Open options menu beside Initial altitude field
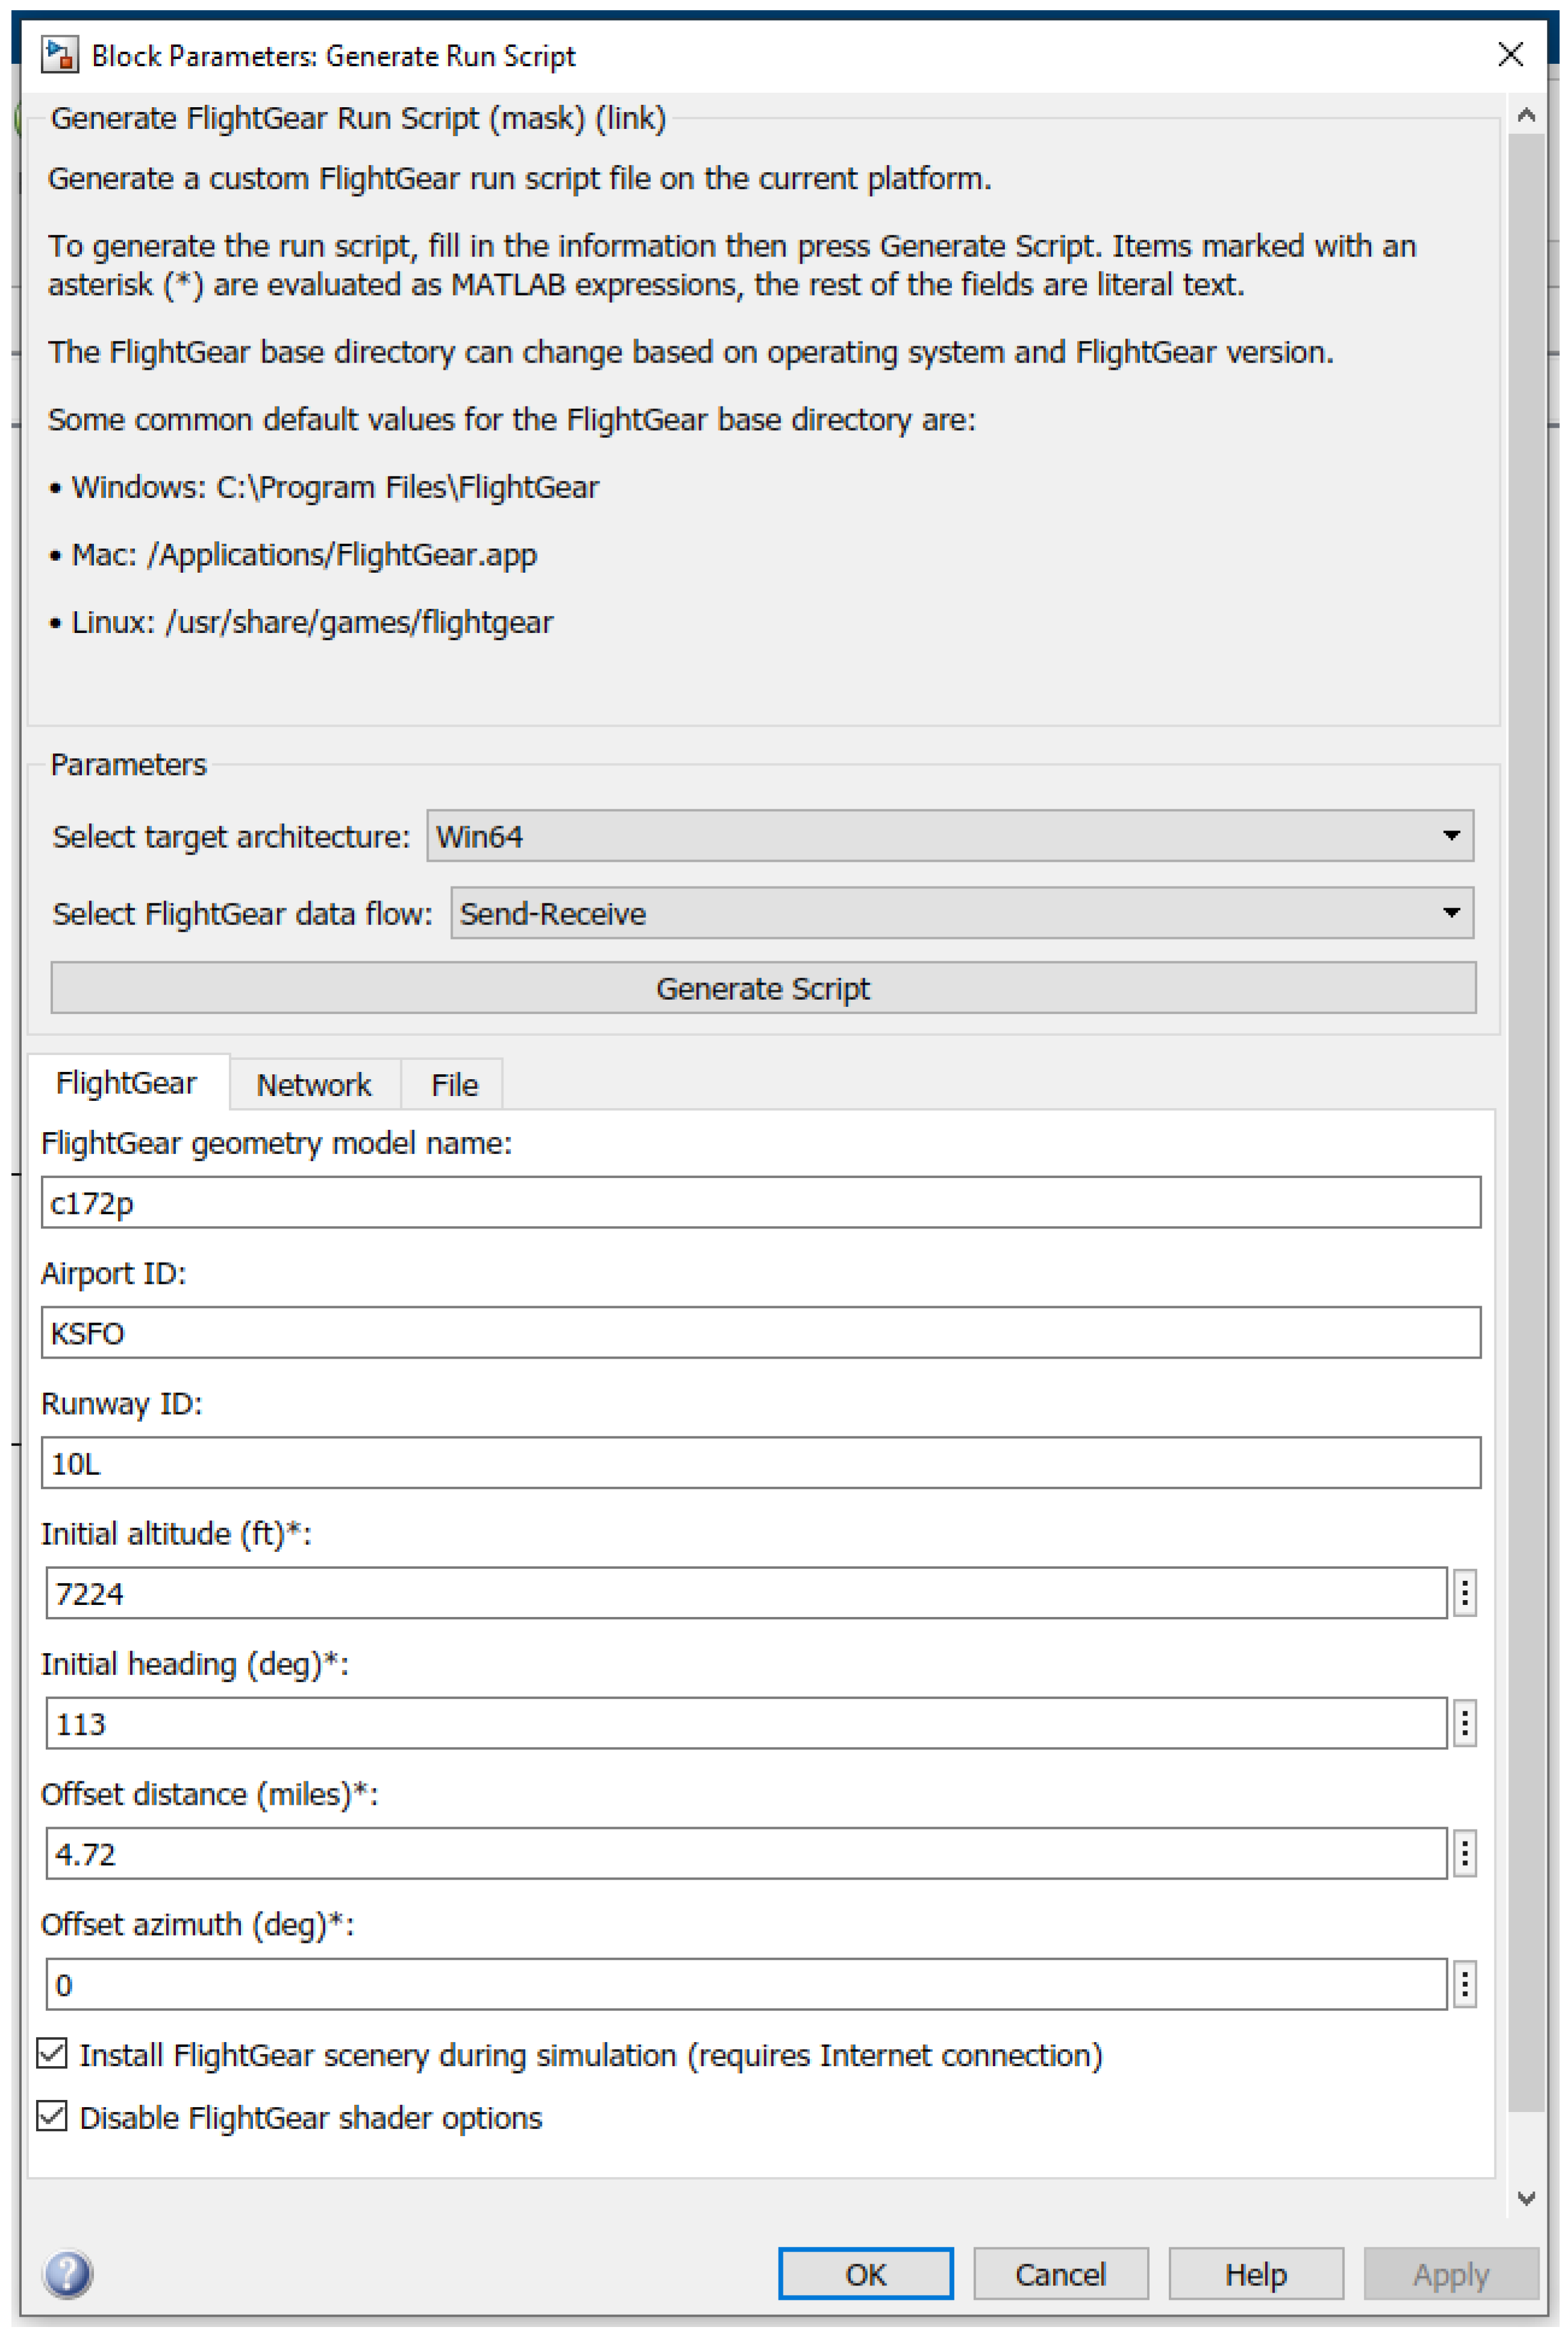 click(1464, 1592)
